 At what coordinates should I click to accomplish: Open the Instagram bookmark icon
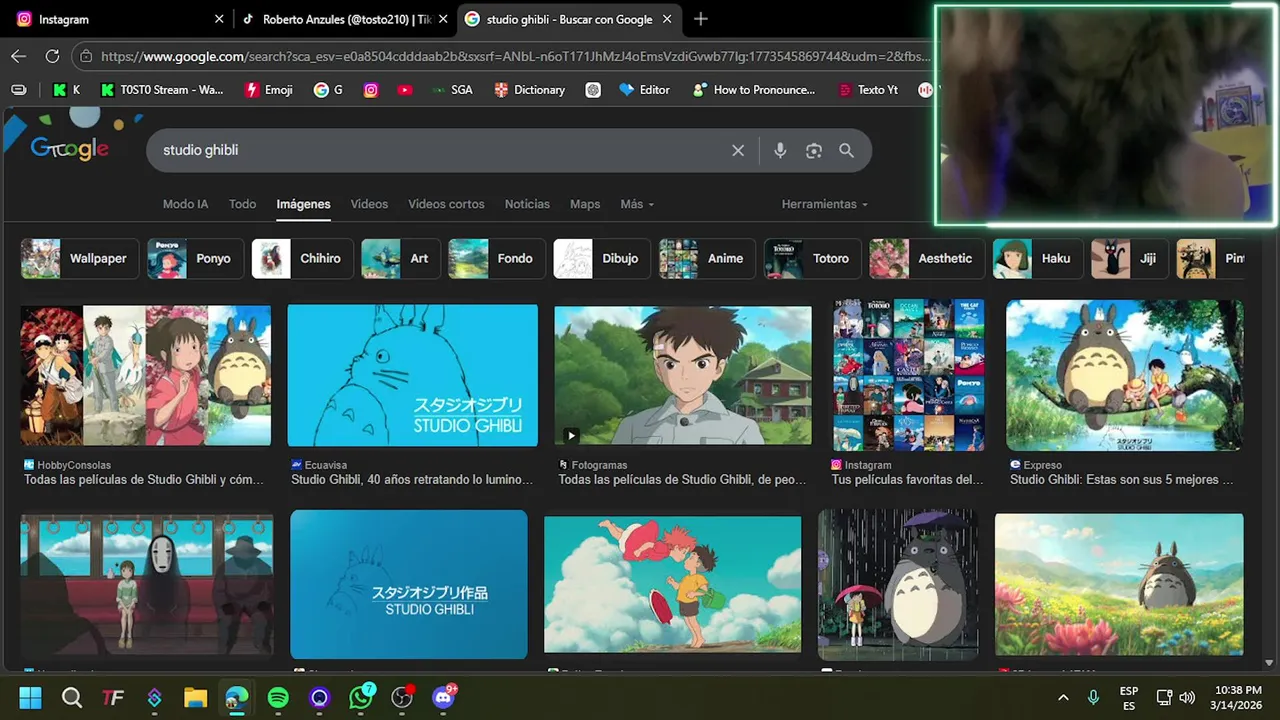tap(371, 90)
